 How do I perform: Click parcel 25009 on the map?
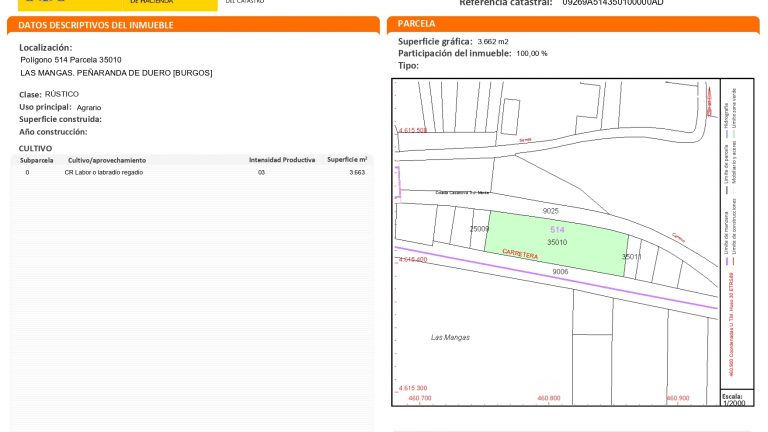coord(479,229)
